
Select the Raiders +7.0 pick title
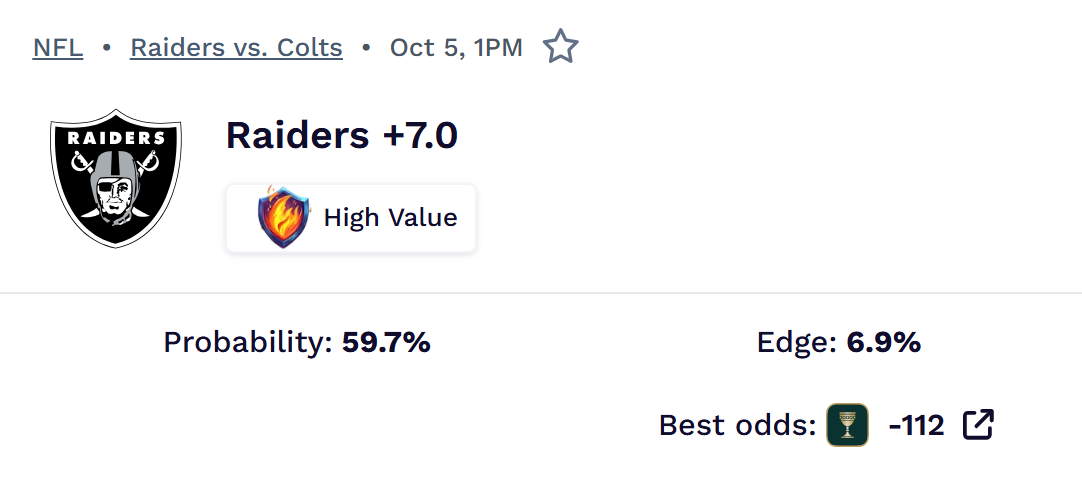click(x=342, y=135)
